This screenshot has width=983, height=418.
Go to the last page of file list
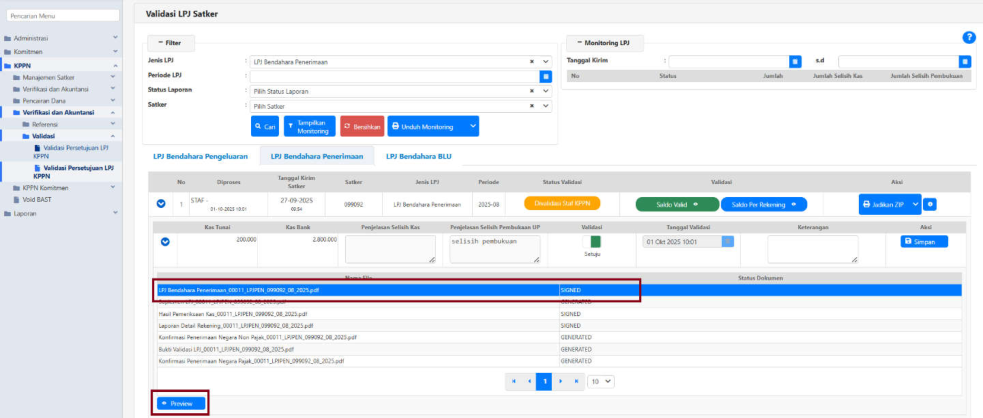(577, 381)
